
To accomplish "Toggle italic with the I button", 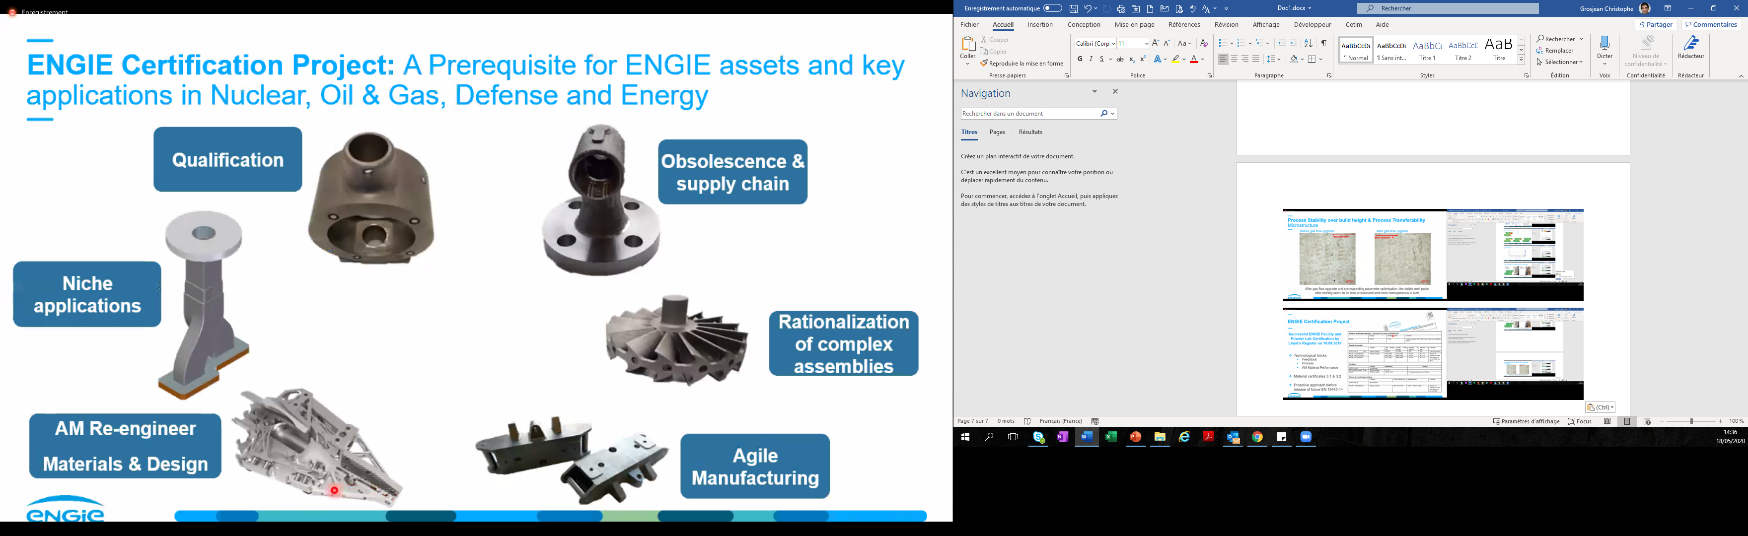I will coord(1091,59).
